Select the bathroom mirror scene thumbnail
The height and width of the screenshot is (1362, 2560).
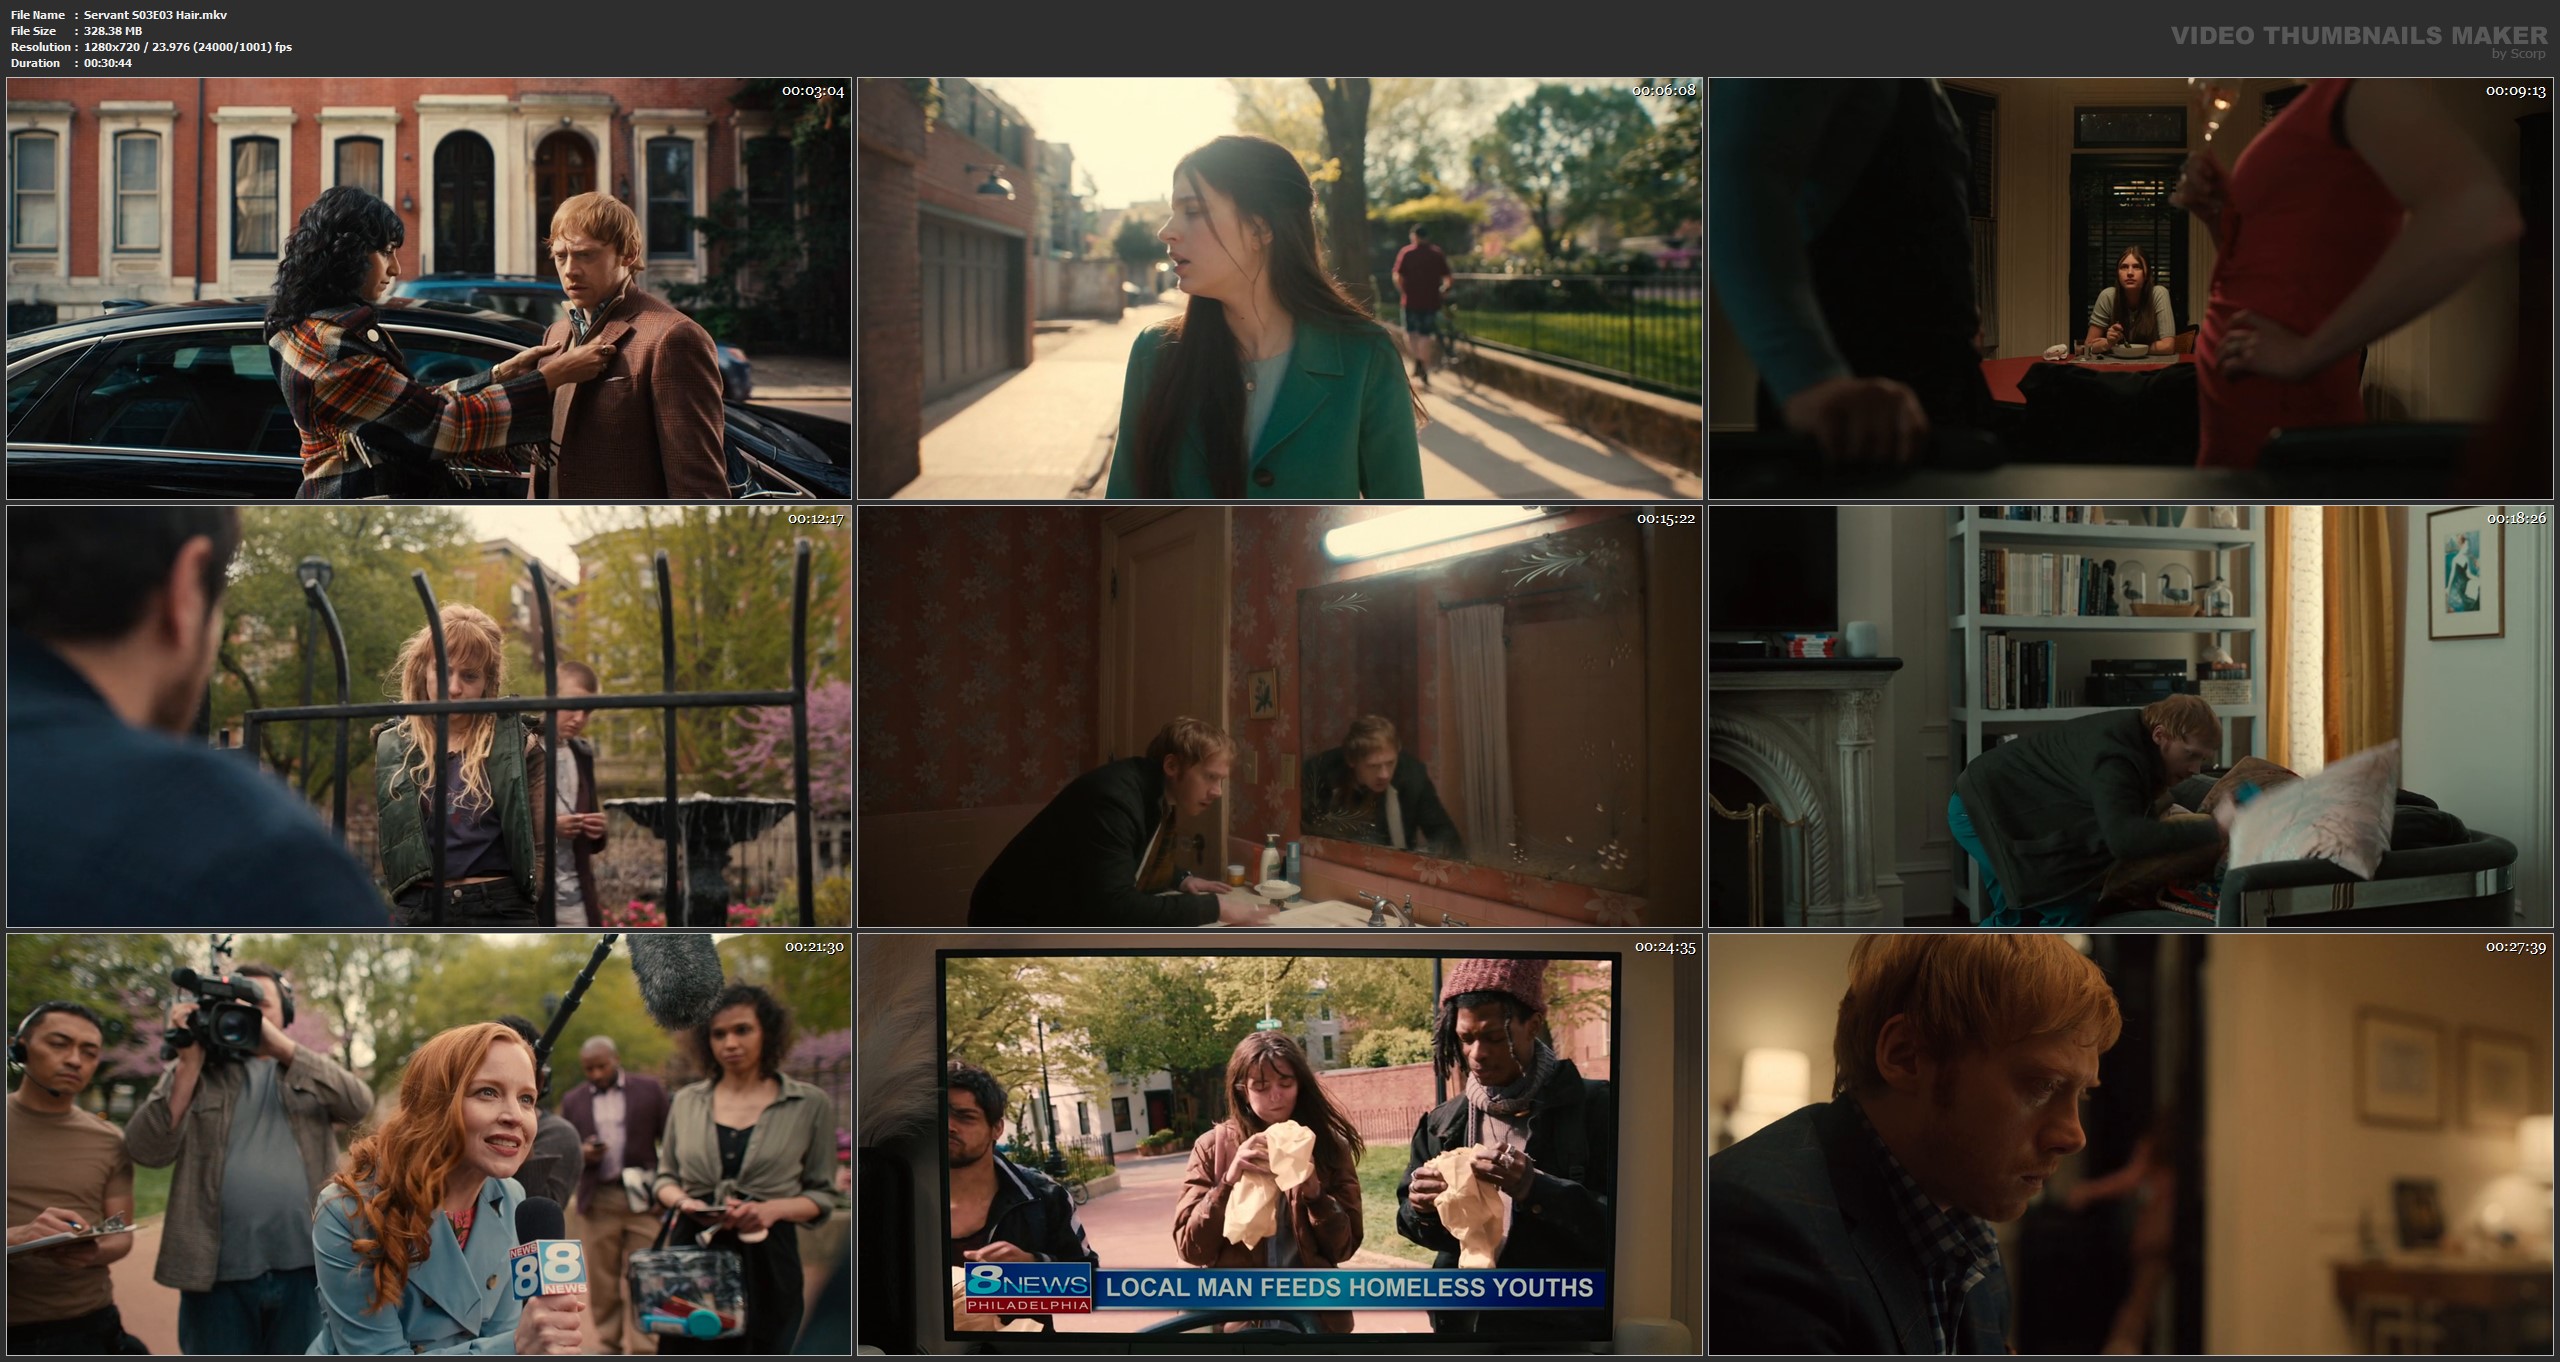(1279, 716)
